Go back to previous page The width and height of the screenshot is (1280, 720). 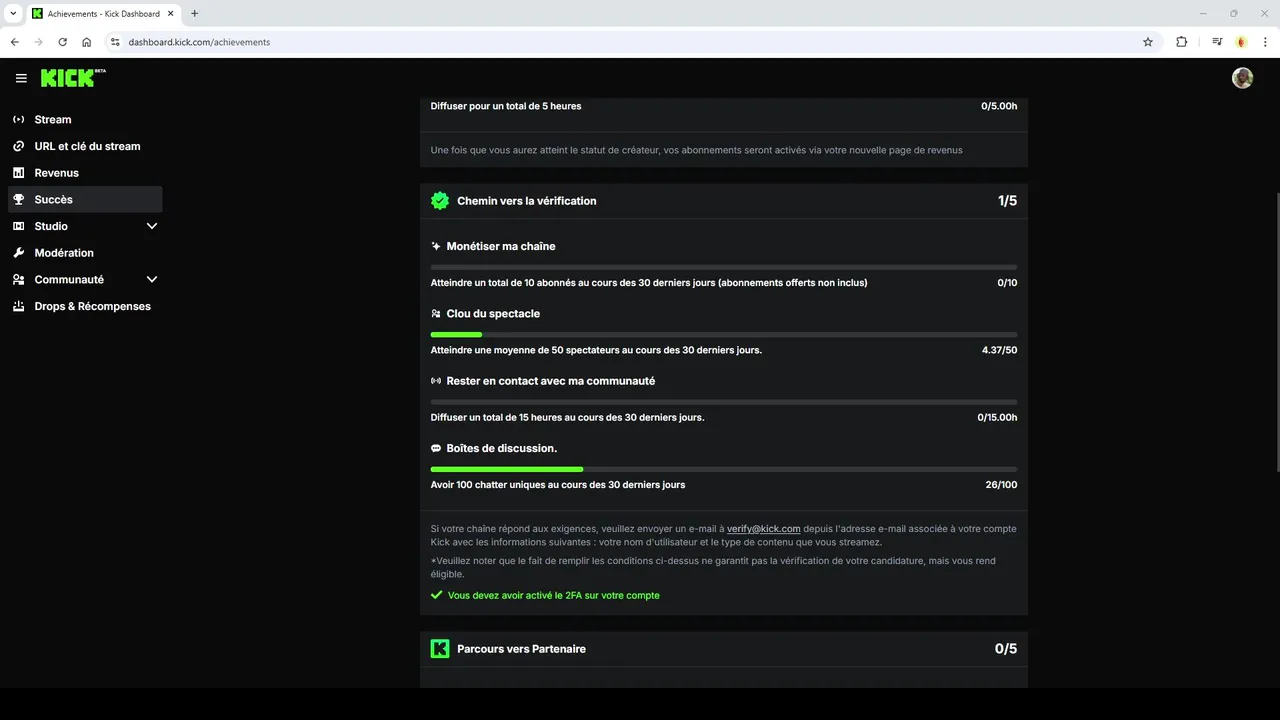14,42
